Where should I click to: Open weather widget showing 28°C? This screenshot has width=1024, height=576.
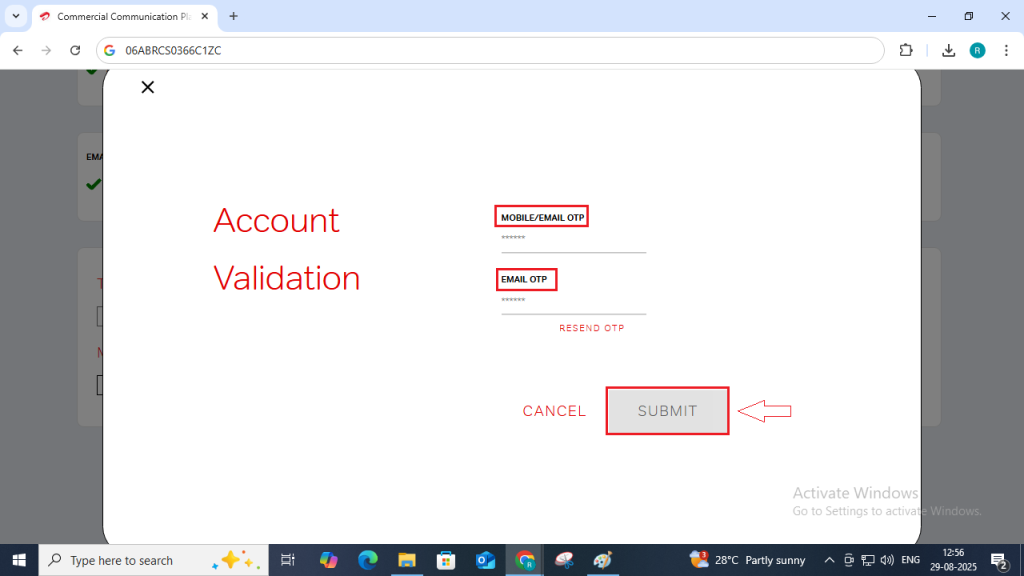[747, 560]
